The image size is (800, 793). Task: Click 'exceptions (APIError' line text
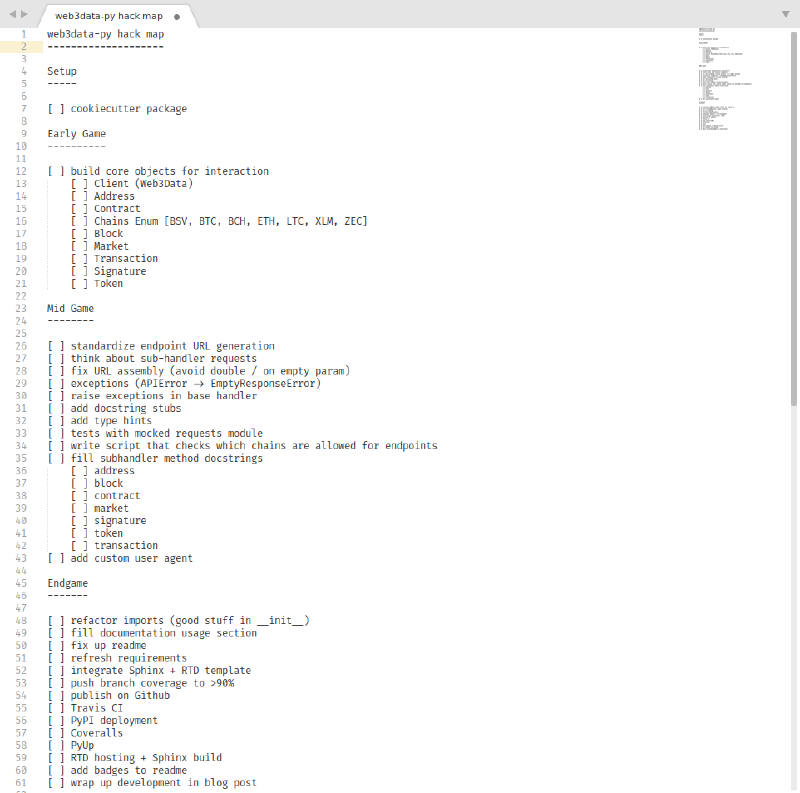click(x=196, y=384)
